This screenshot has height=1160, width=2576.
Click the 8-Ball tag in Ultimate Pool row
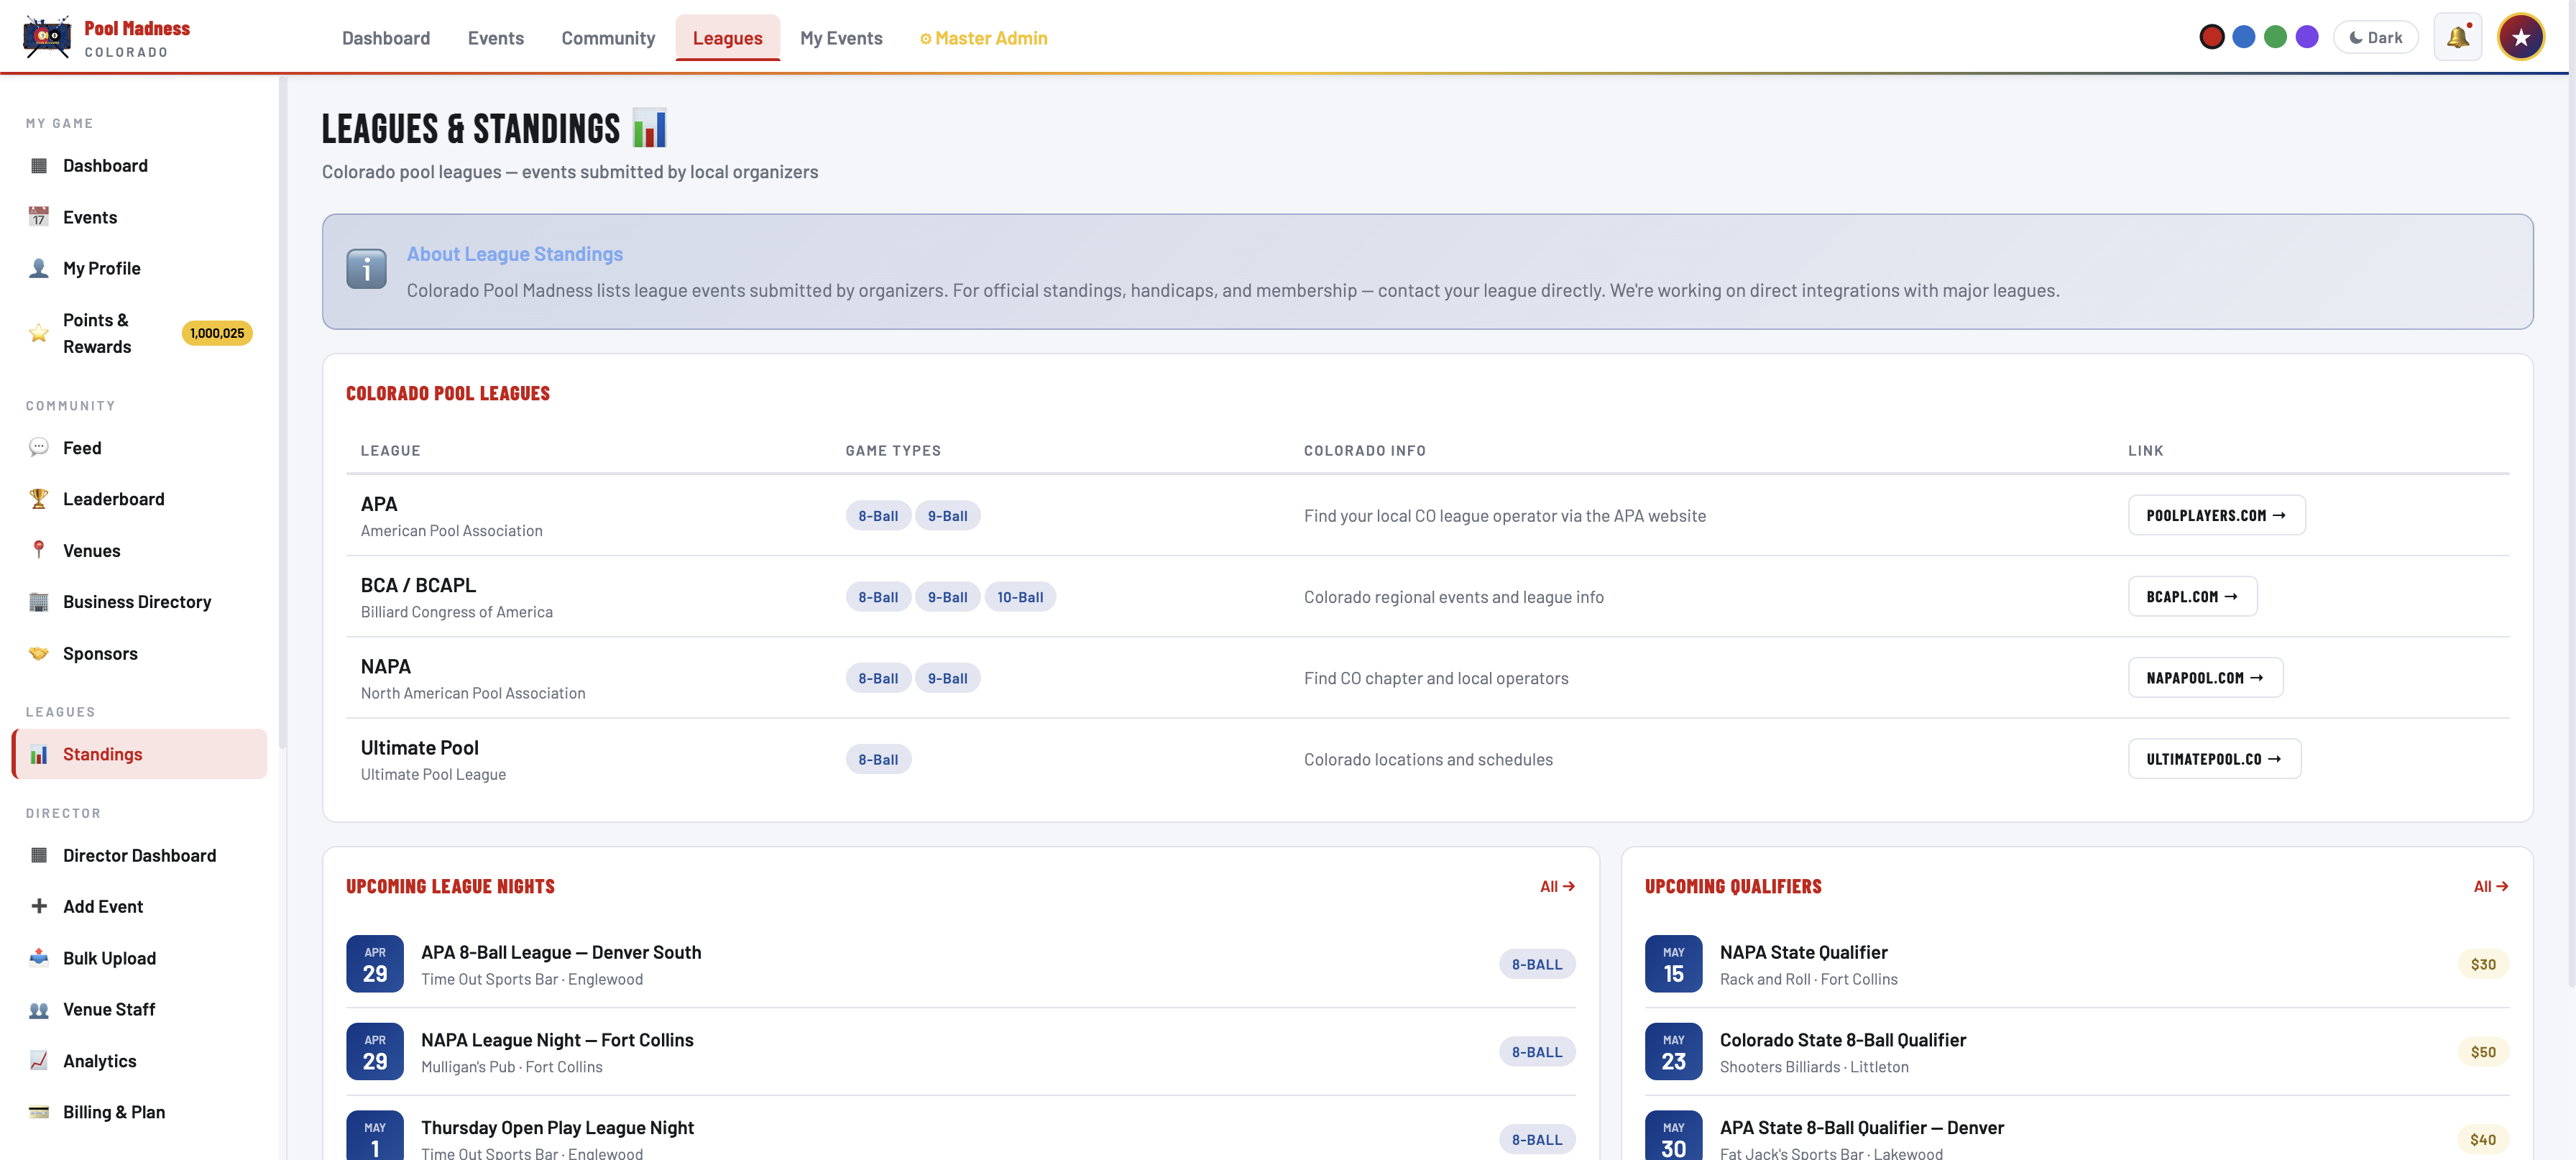(878, 759)
